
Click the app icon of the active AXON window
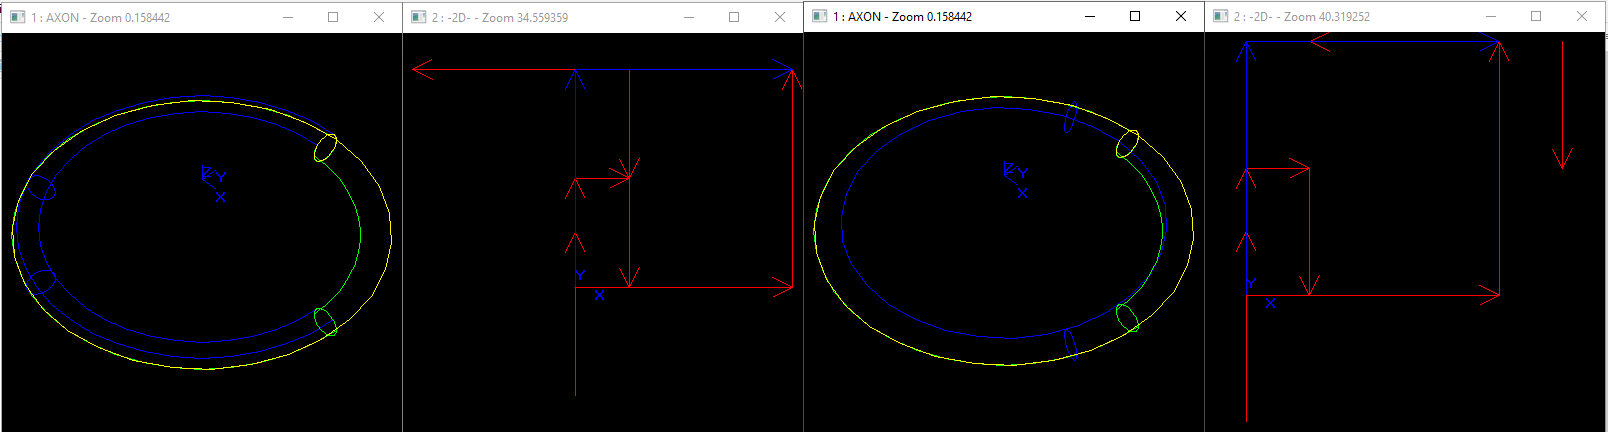[x=819, y=16]
